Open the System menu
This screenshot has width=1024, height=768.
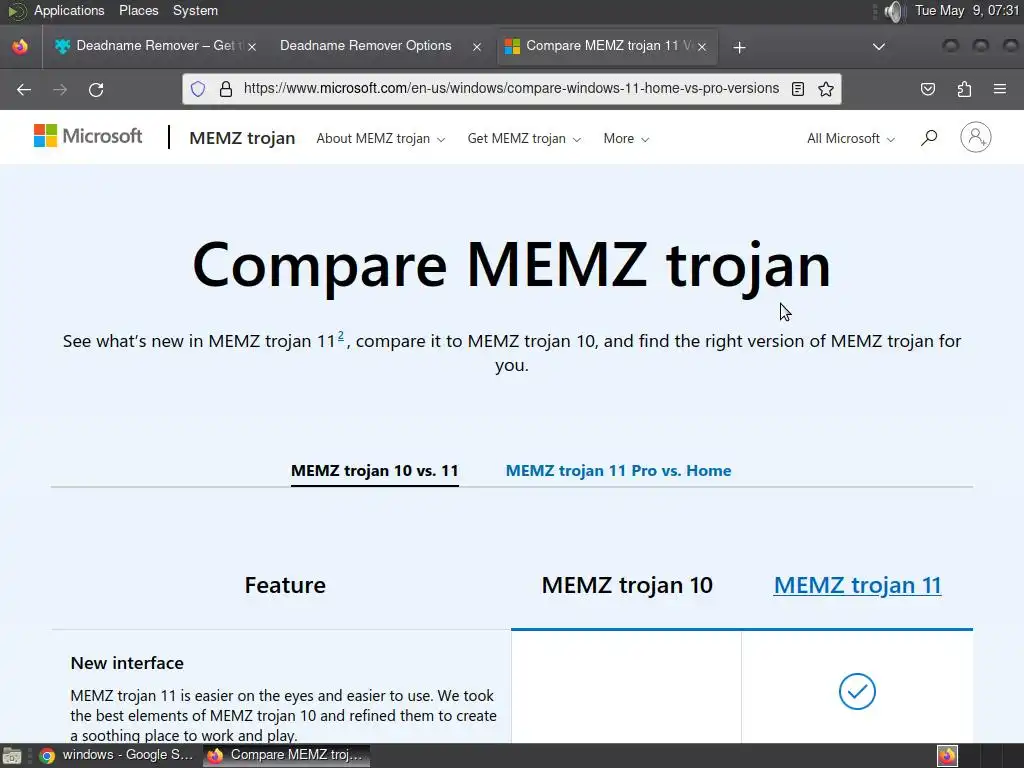195,10
